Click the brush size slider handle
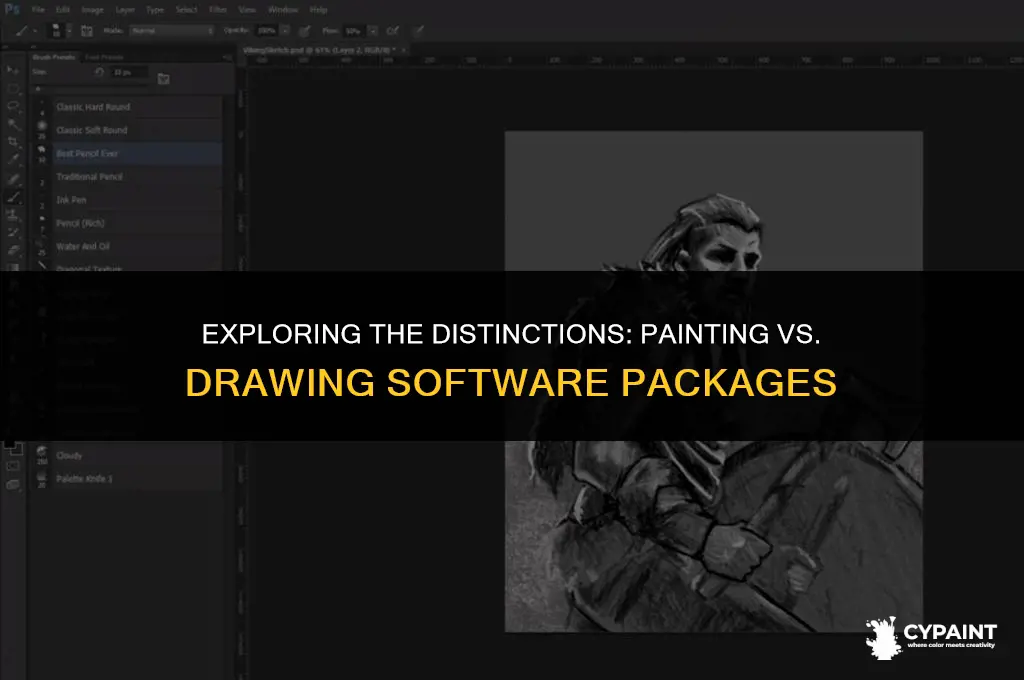The width and height of the screenshot is (1024, 680). click(38, 88)
